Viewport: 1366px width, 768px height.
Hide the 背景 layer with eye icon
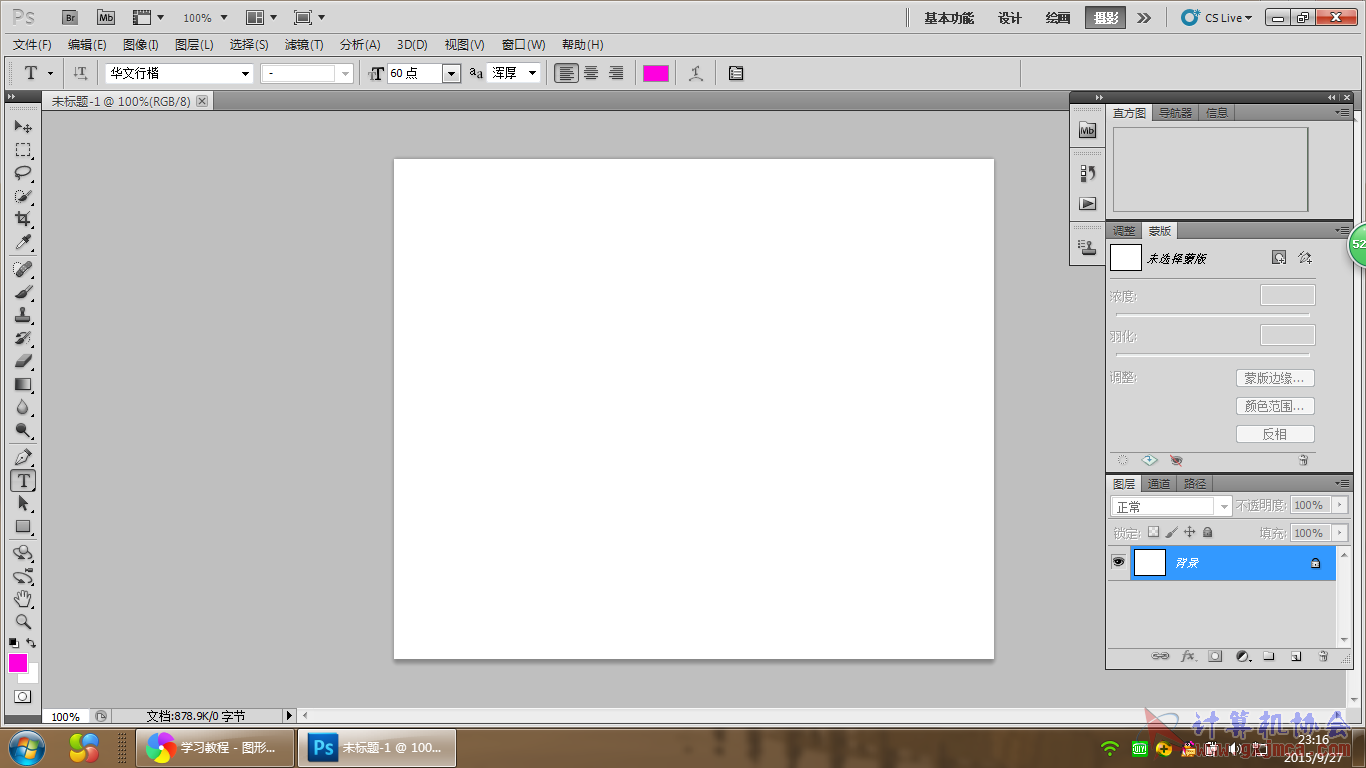point(1118,562)
